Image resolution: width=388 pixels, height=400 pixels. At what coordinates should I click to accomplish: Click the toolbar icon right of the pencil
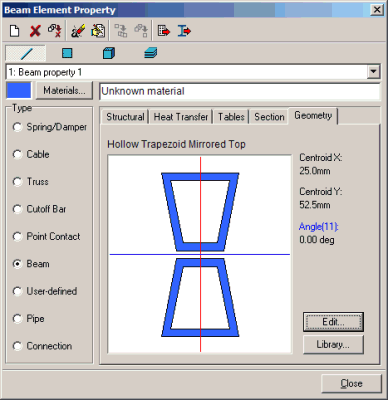pyautogui.click(x=98, y=31)
